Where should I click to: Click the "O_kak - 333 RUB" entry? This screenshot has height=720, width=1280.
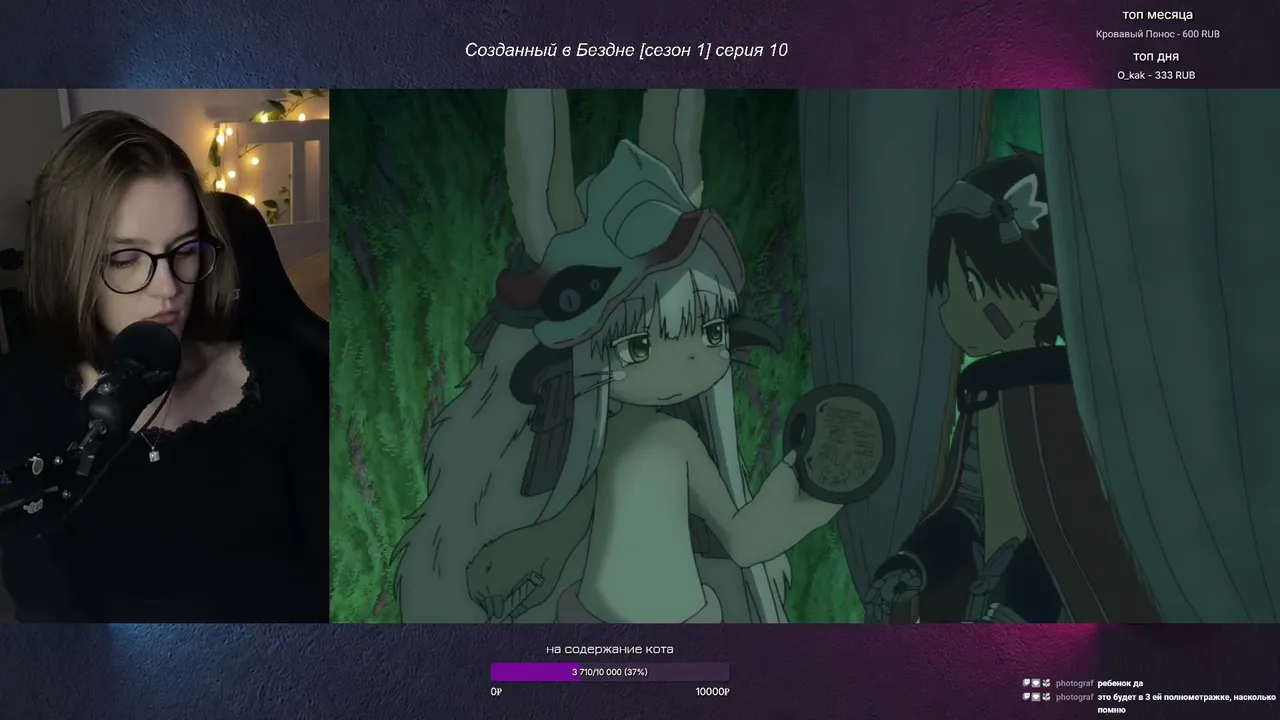click(1156, 76)
